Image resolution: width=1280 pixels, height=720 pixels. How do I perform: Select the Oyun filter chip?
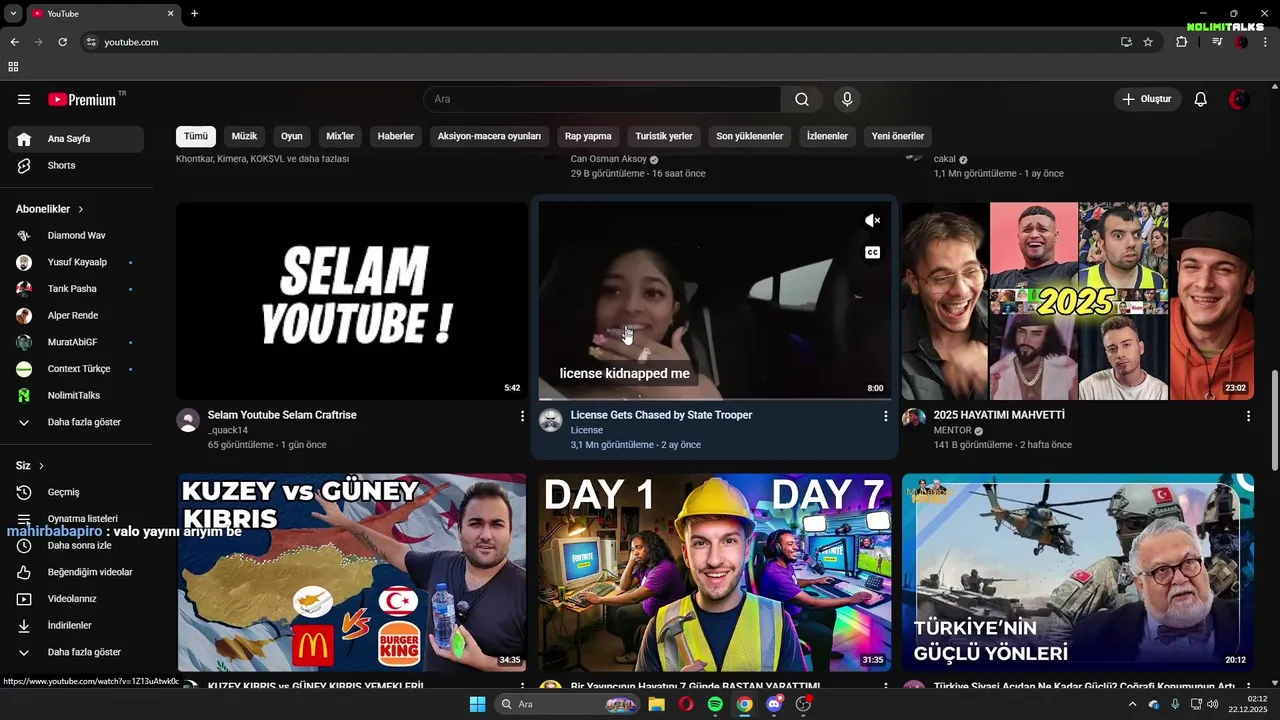[292, 136]
